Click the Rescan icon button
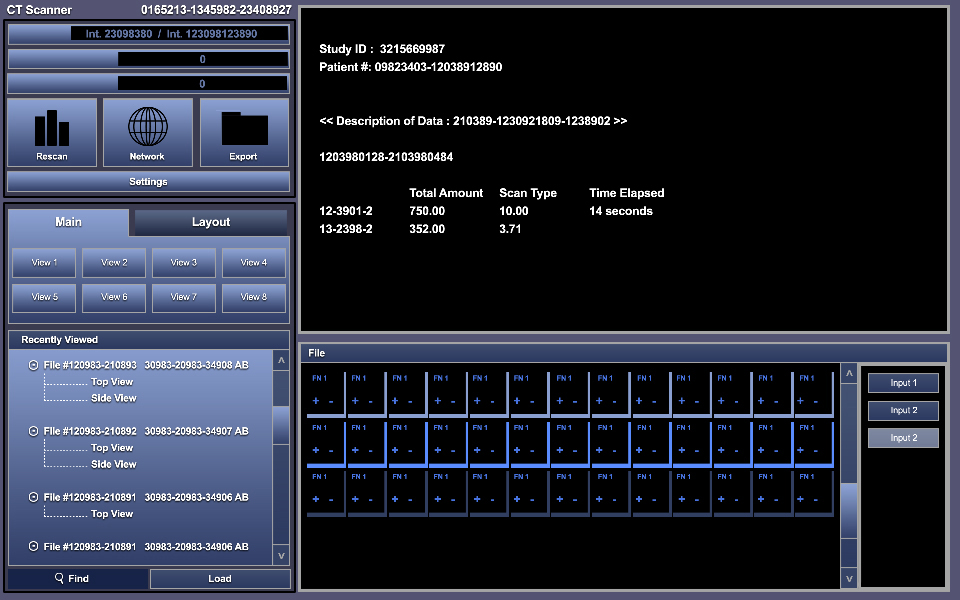The height and width of the screenshot is (600, 960). point(52,132)
